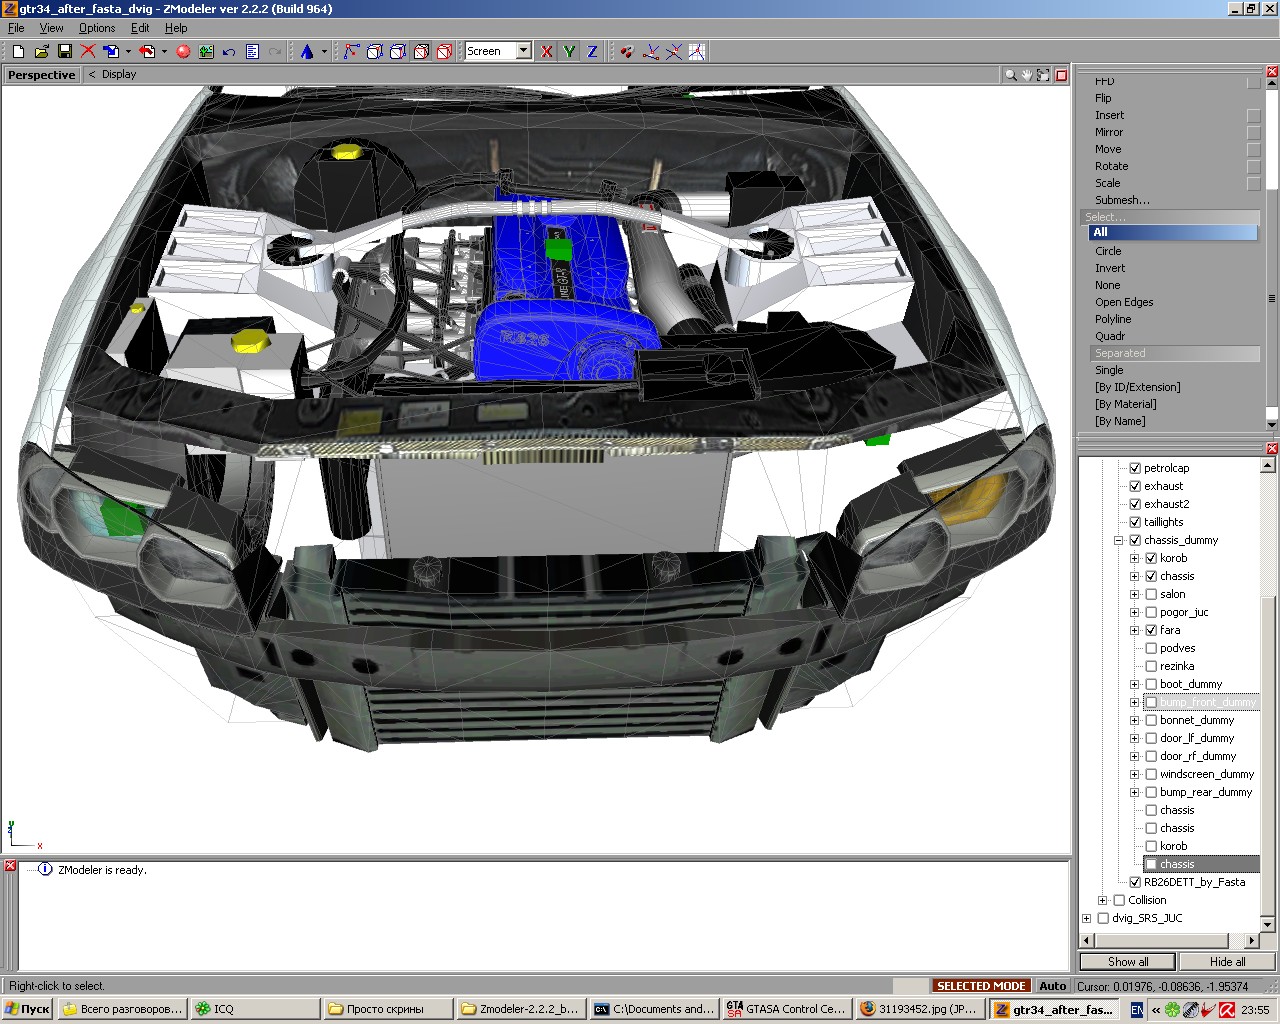Screen dimensions: 1280x1024
Task: Expand the bonnet_dummy tree node
Action: (1135, 720)
